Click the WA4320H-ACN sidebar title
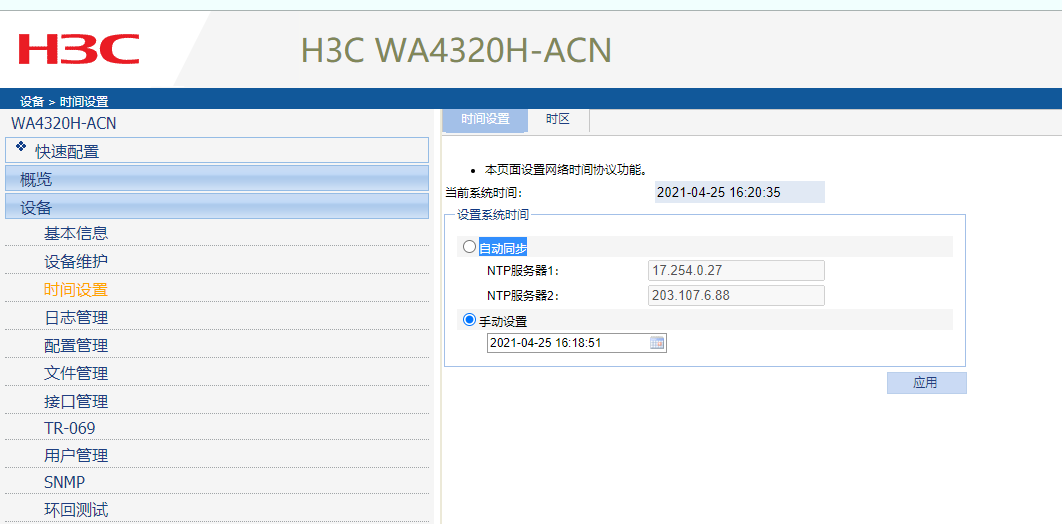 [64, 123]
